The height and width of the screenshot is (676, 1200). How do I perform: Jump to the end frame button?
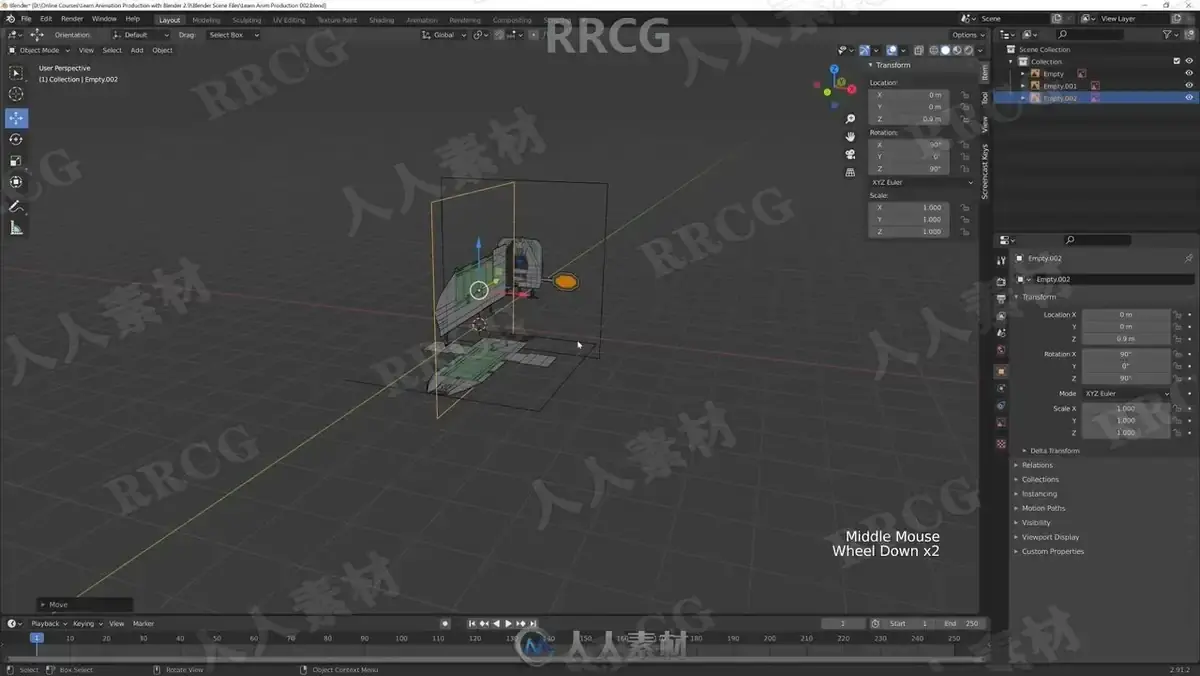[x=534, y=623]
